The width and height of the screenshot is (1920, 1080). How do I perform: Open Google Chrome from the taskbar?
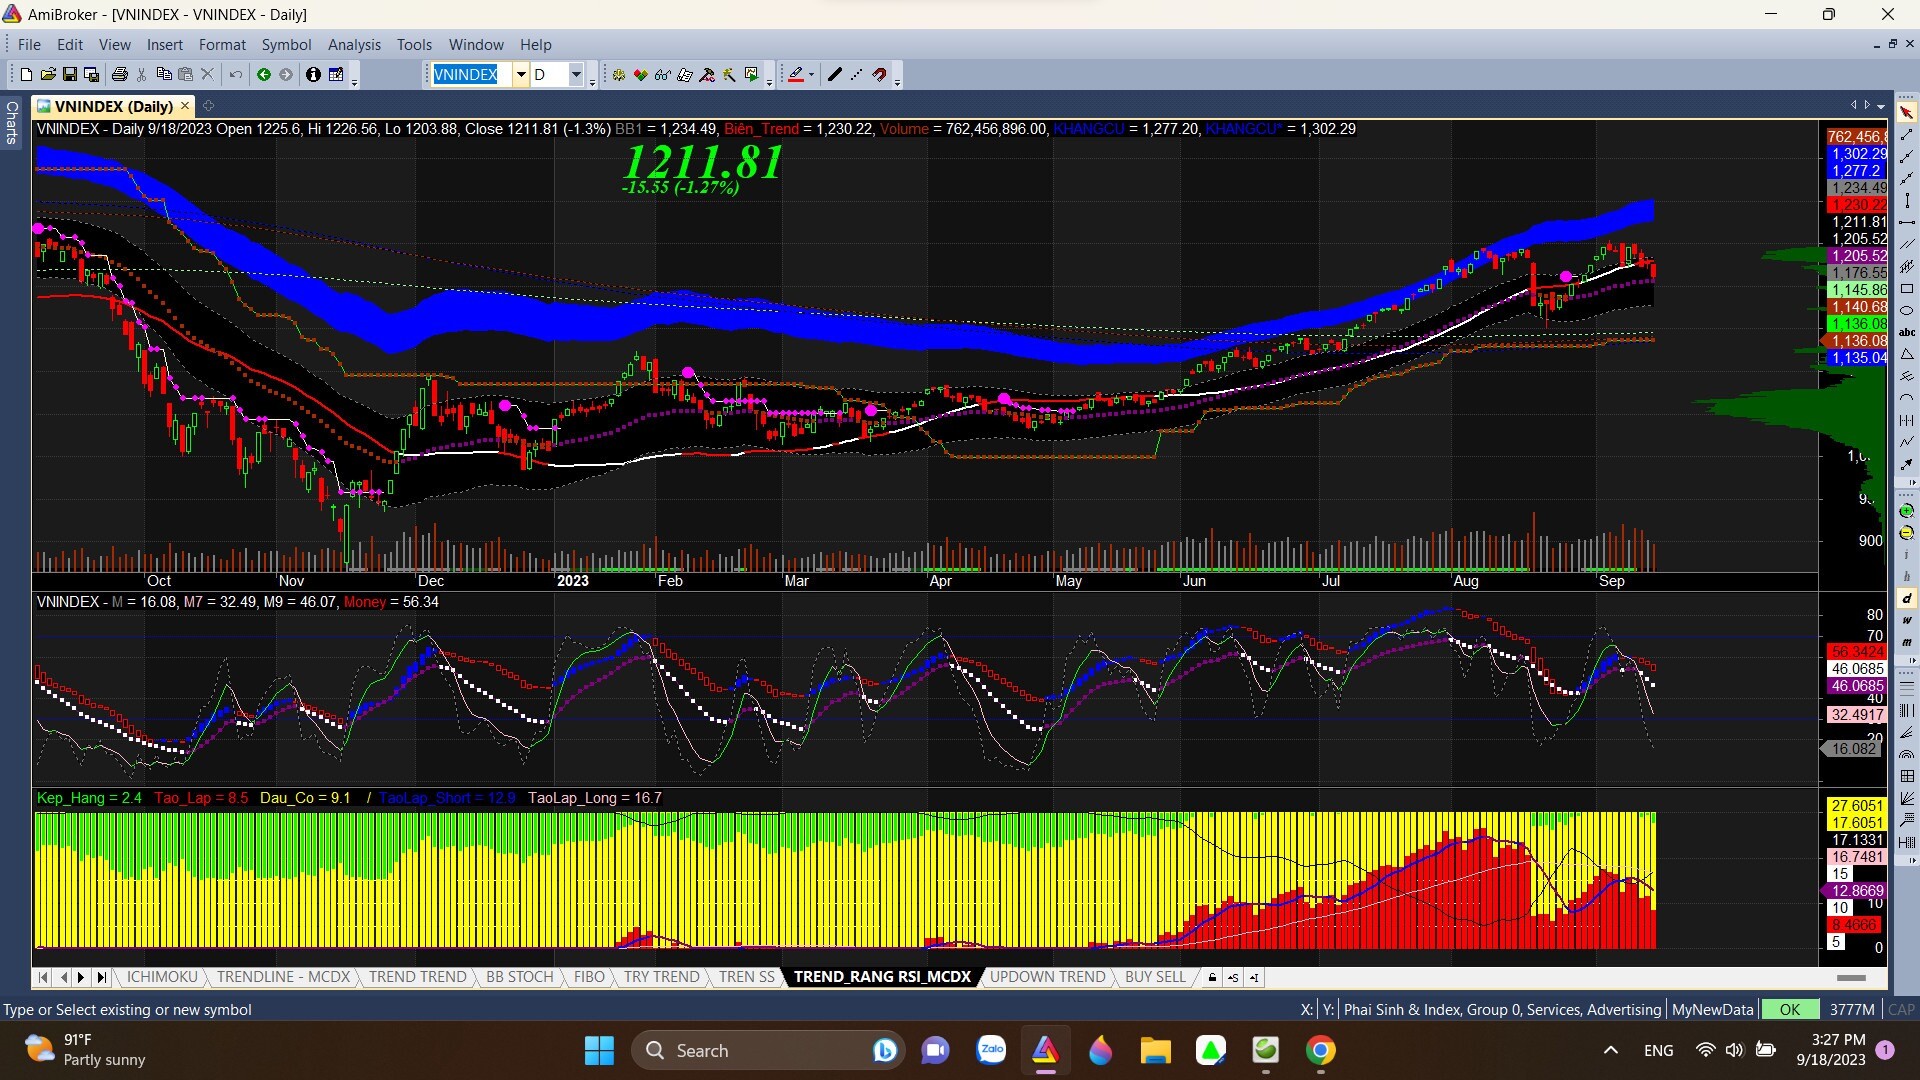pos(1321,1050)
